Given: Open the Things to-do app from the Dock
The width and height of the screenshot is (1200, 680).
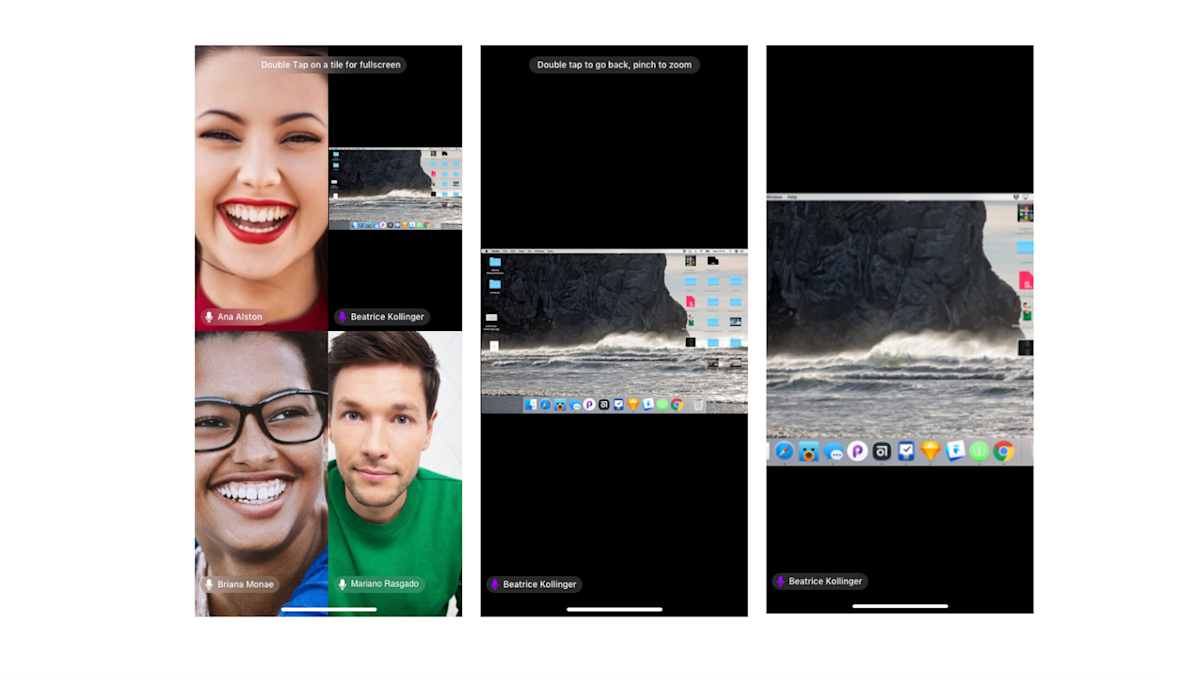Looking at the screenshot, I should pyautogui.click(x=906, y=451).
